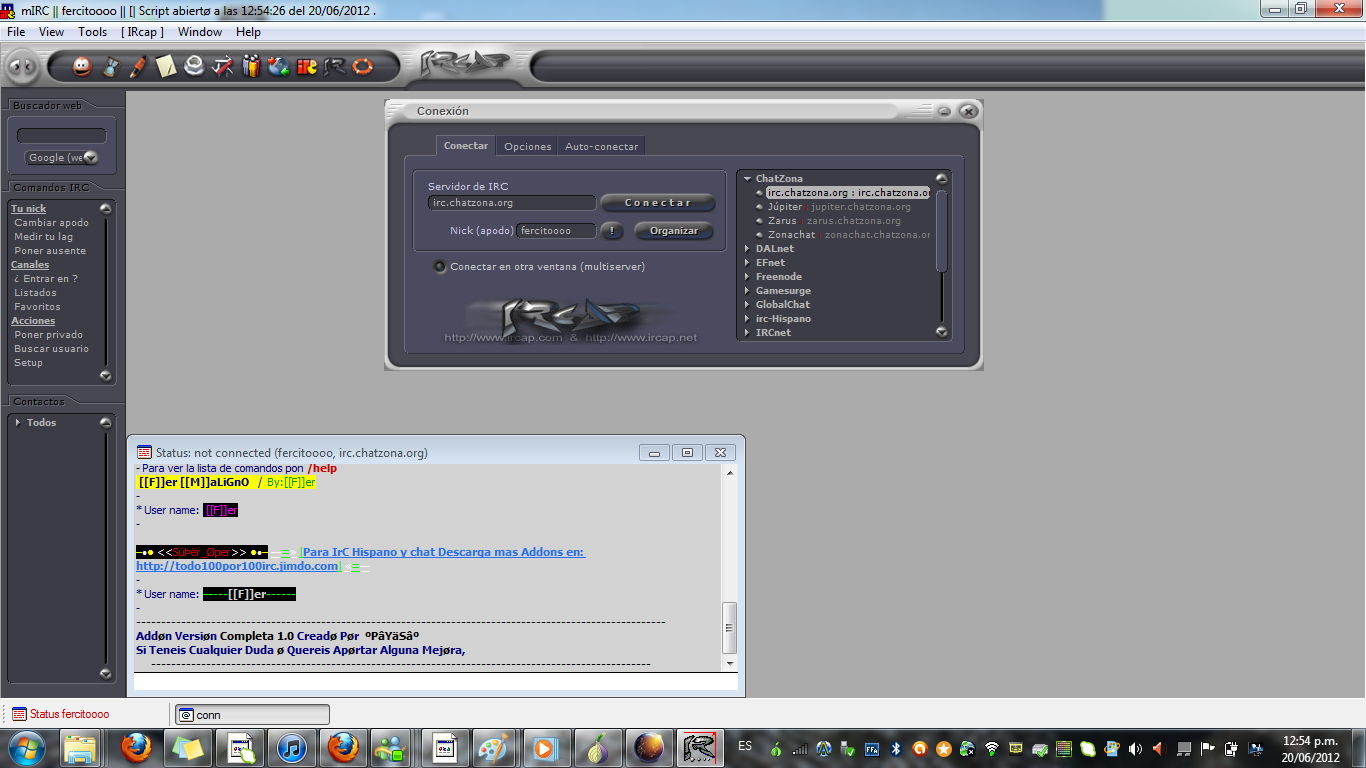Viewport: 1366px width, 768px height.
Task: Click Setup in the Acciones list
Action: [x=29, y=363]
